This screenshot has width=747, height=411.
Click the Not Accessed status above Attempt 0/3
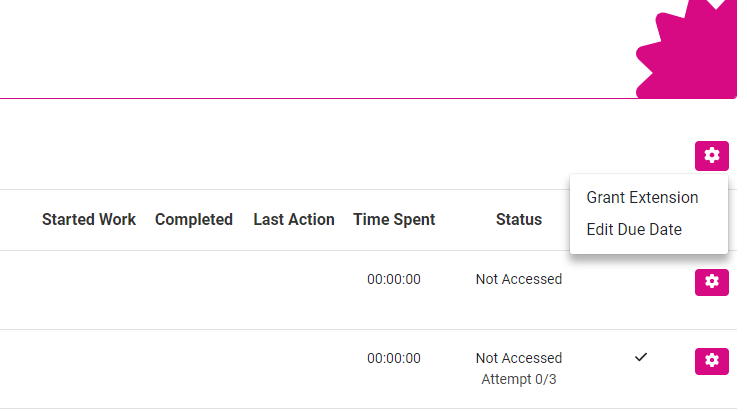(x=519, y=358)
